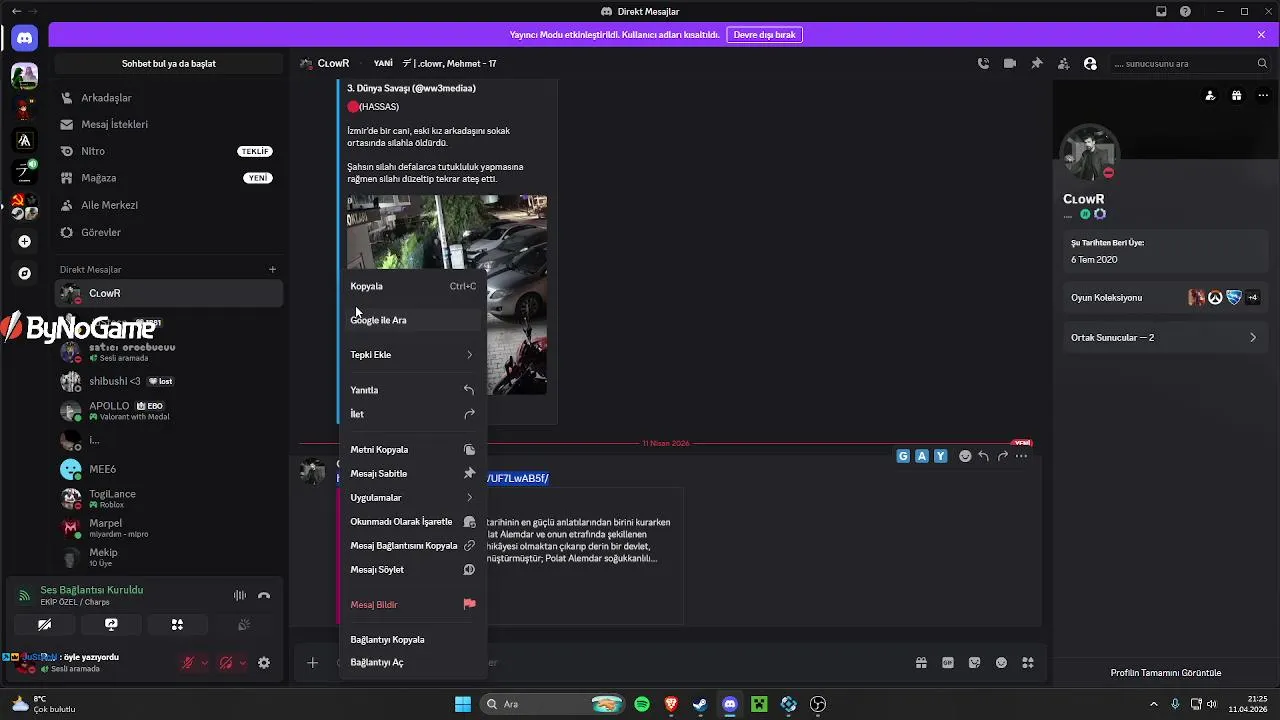
Task: Click Devre dışı bırak in streamer banner
Action: [x=764, y=34]
